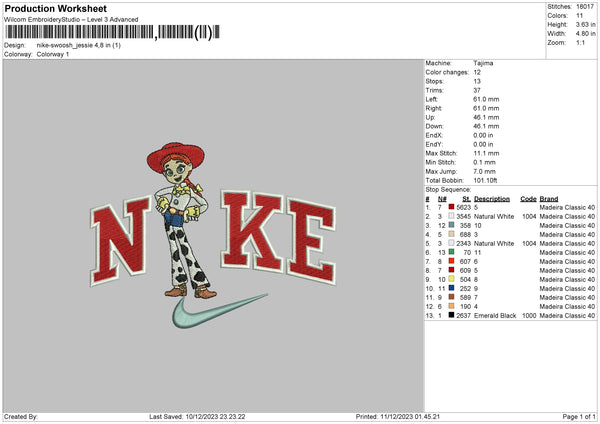Click the white swatch beside stitch count 3545

tap(452, 216)
